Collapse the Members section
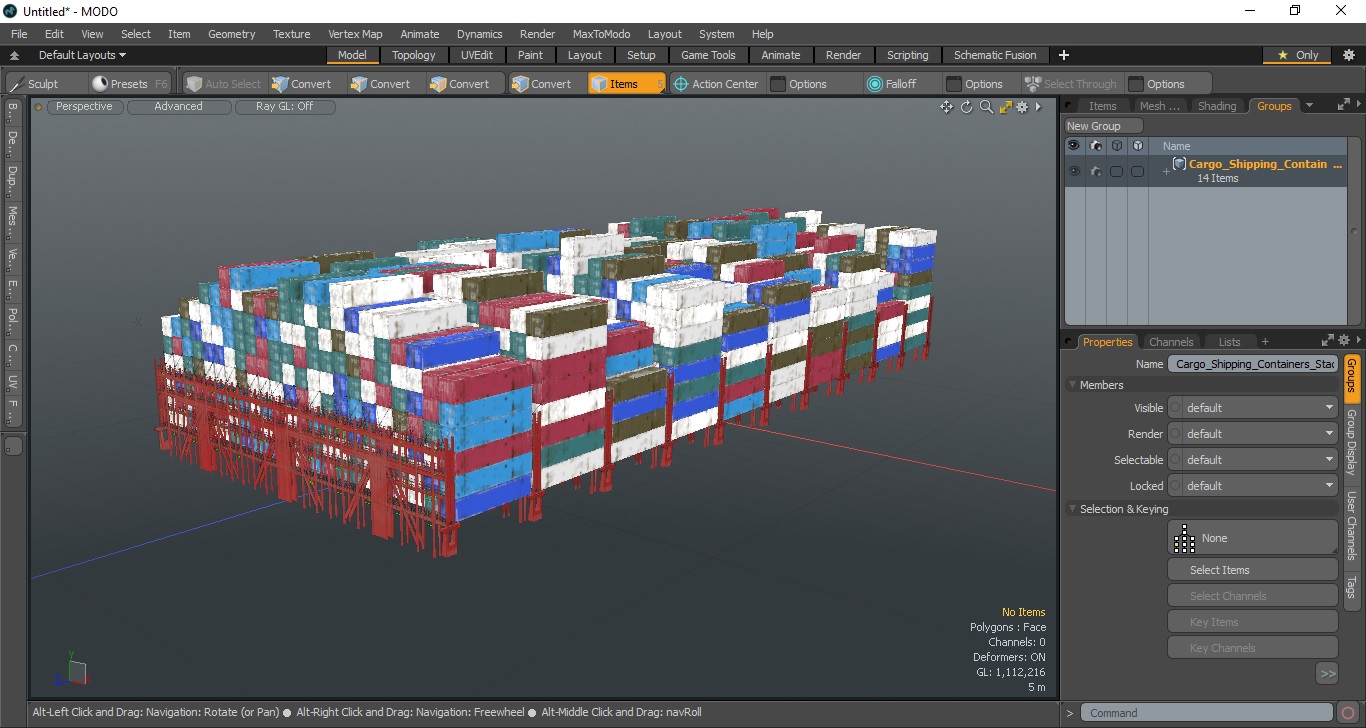 (x=1073, y=385)
